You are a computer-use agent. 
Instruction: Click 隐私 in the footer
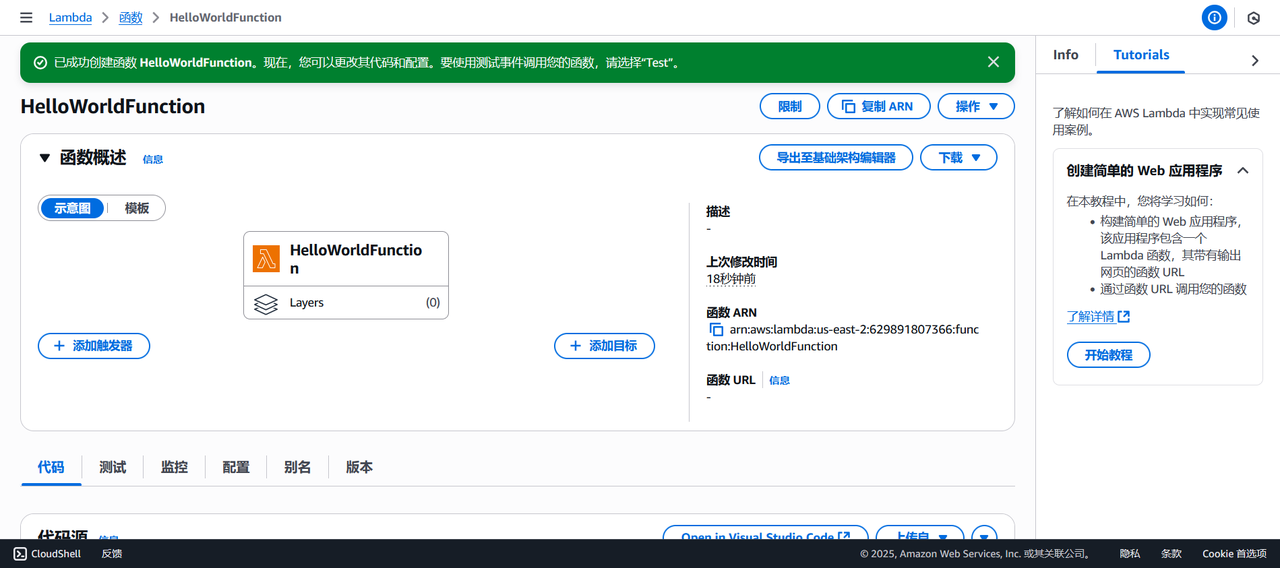1129,553
